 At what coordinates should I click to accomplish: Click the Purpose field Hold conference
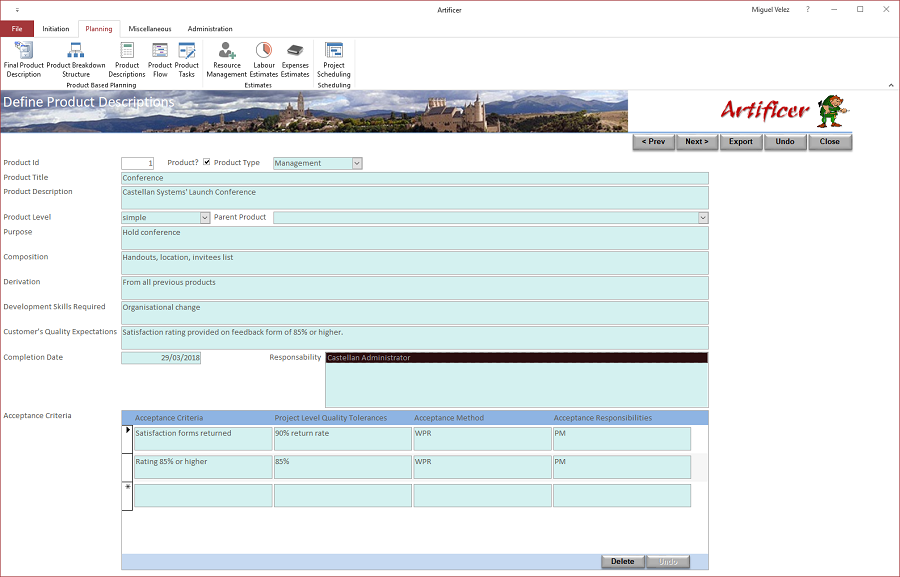[415, 238]
